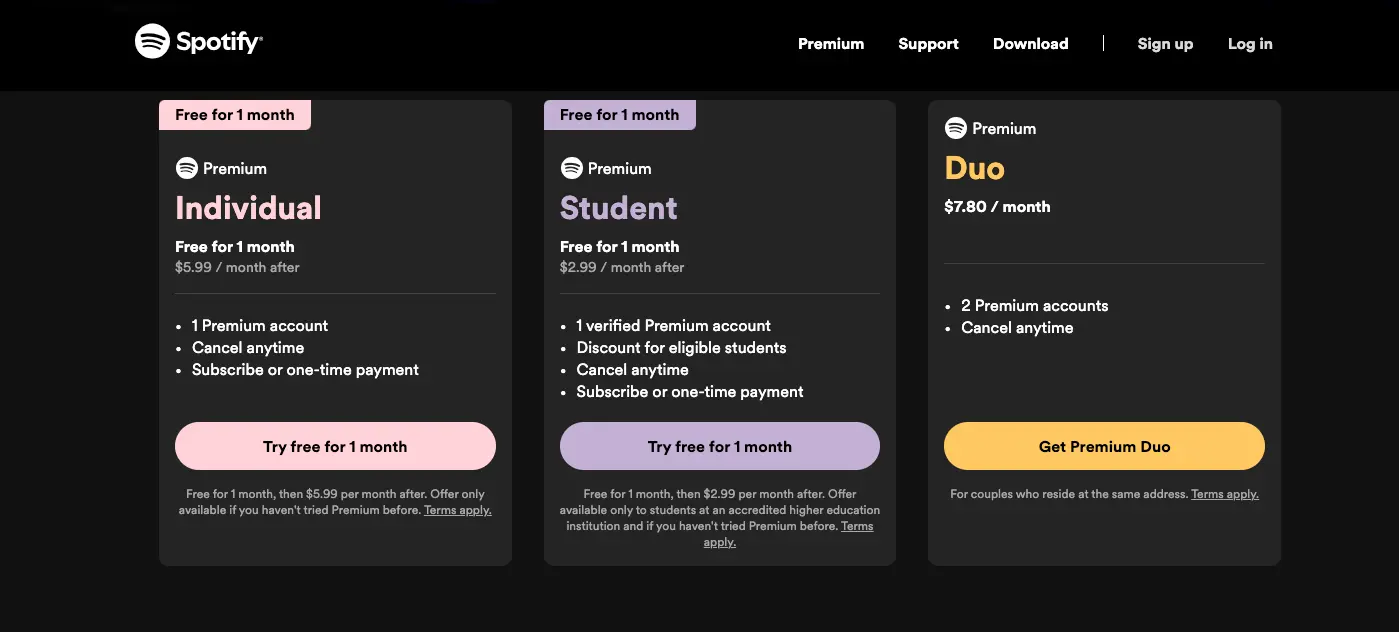1399x632 pixels.
Task: Open the Premium navigation menu item
Action: [831, 44]
